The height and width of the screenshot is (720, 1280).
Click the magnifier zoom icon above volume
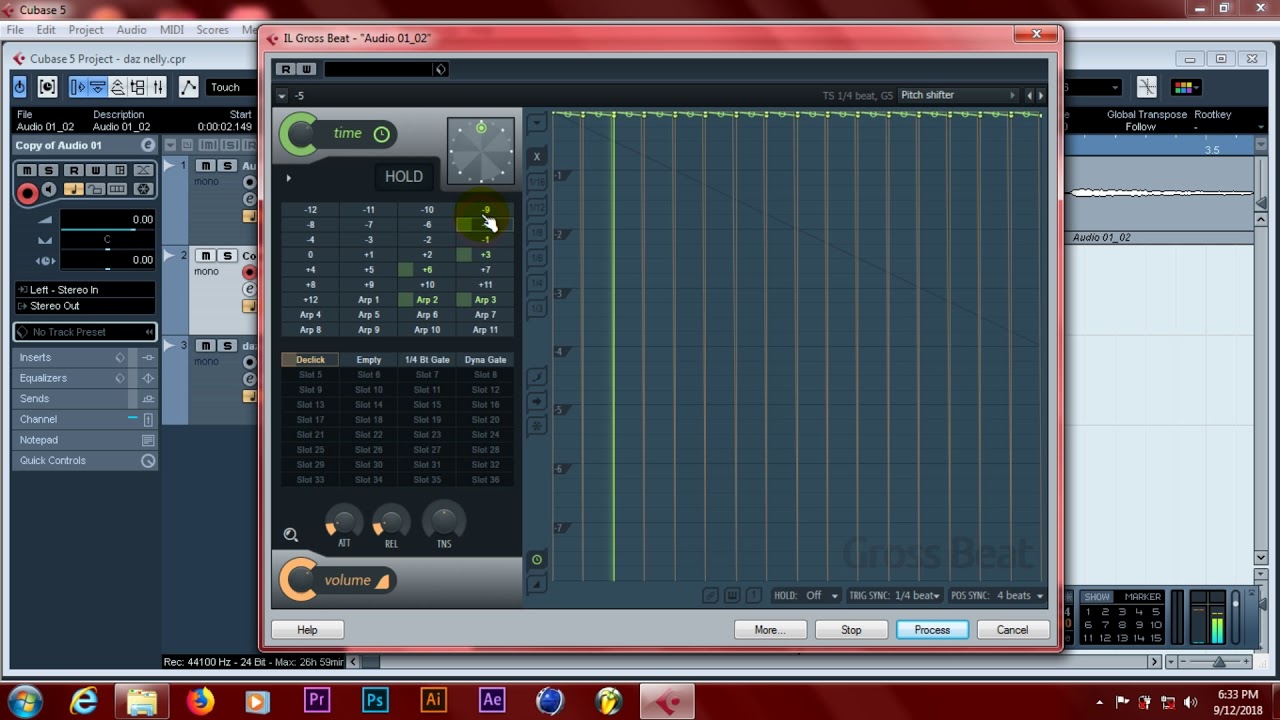pyautogui.click(x=291, y=535)
